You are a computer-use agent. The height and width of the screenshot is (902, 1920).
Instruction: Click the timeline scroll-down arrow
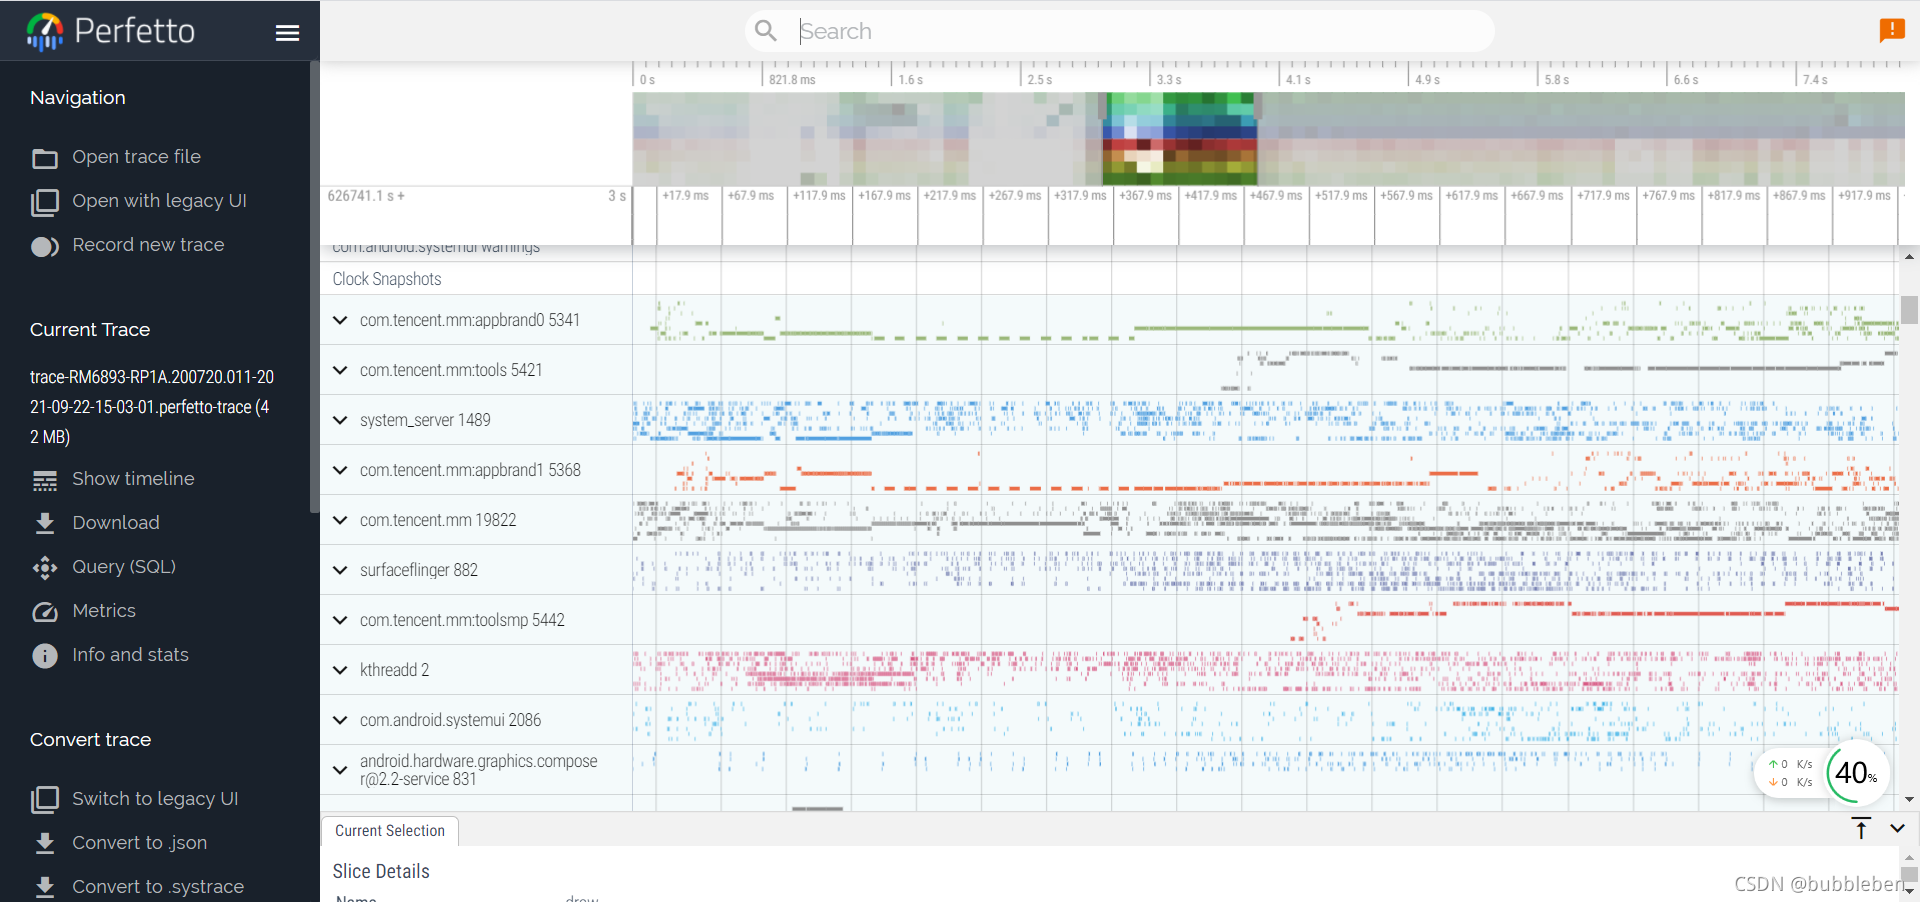pos(1909,800)
